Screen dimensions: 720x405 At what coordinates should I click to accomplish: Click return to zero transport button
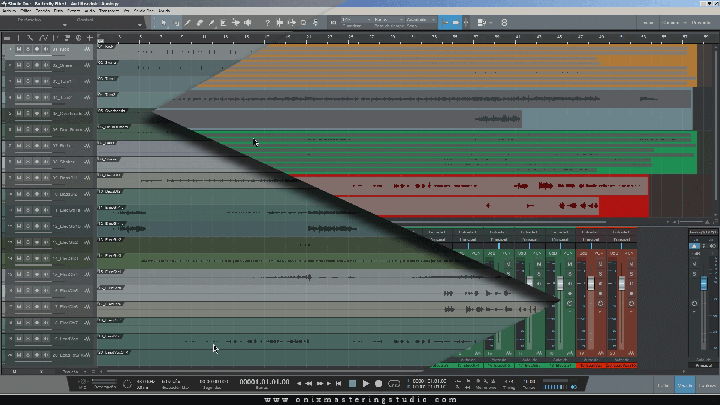tap(339, 383)
